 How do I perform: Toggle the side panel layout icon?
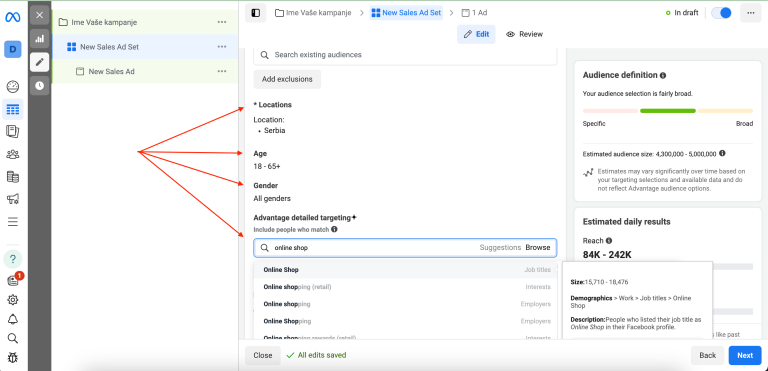255,13
